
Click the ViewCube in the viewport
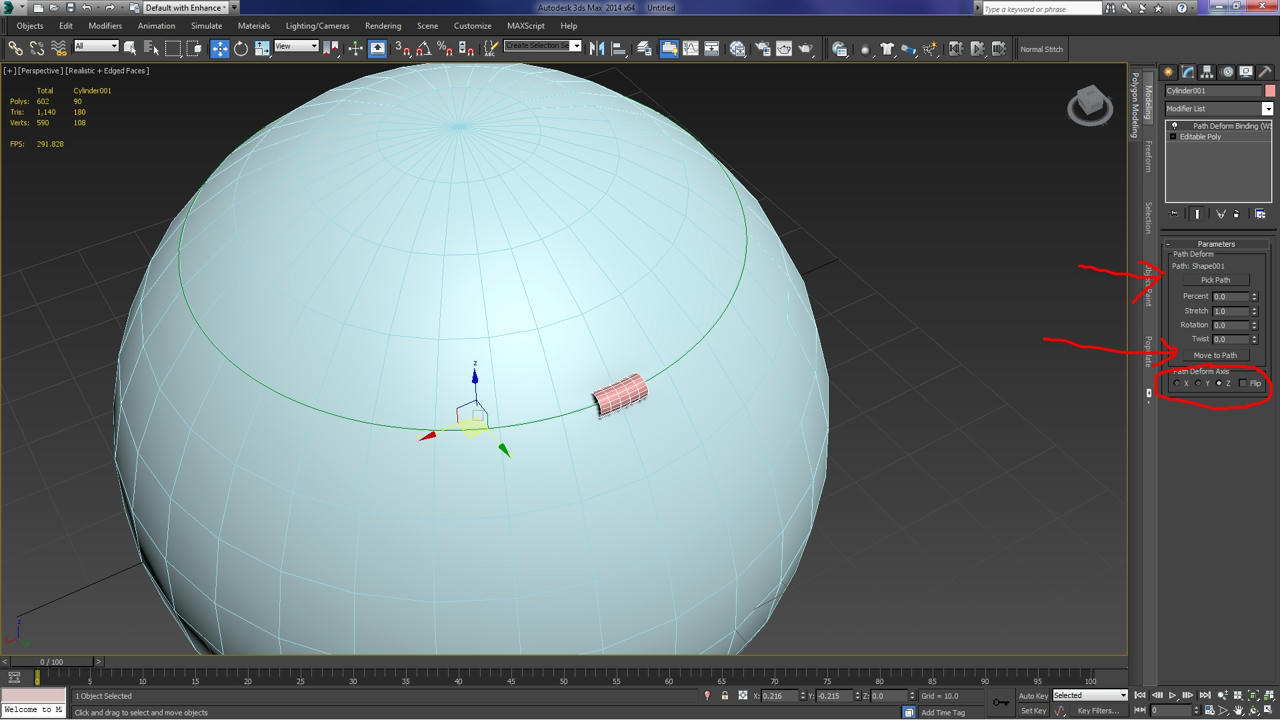tap(1090, 104)
